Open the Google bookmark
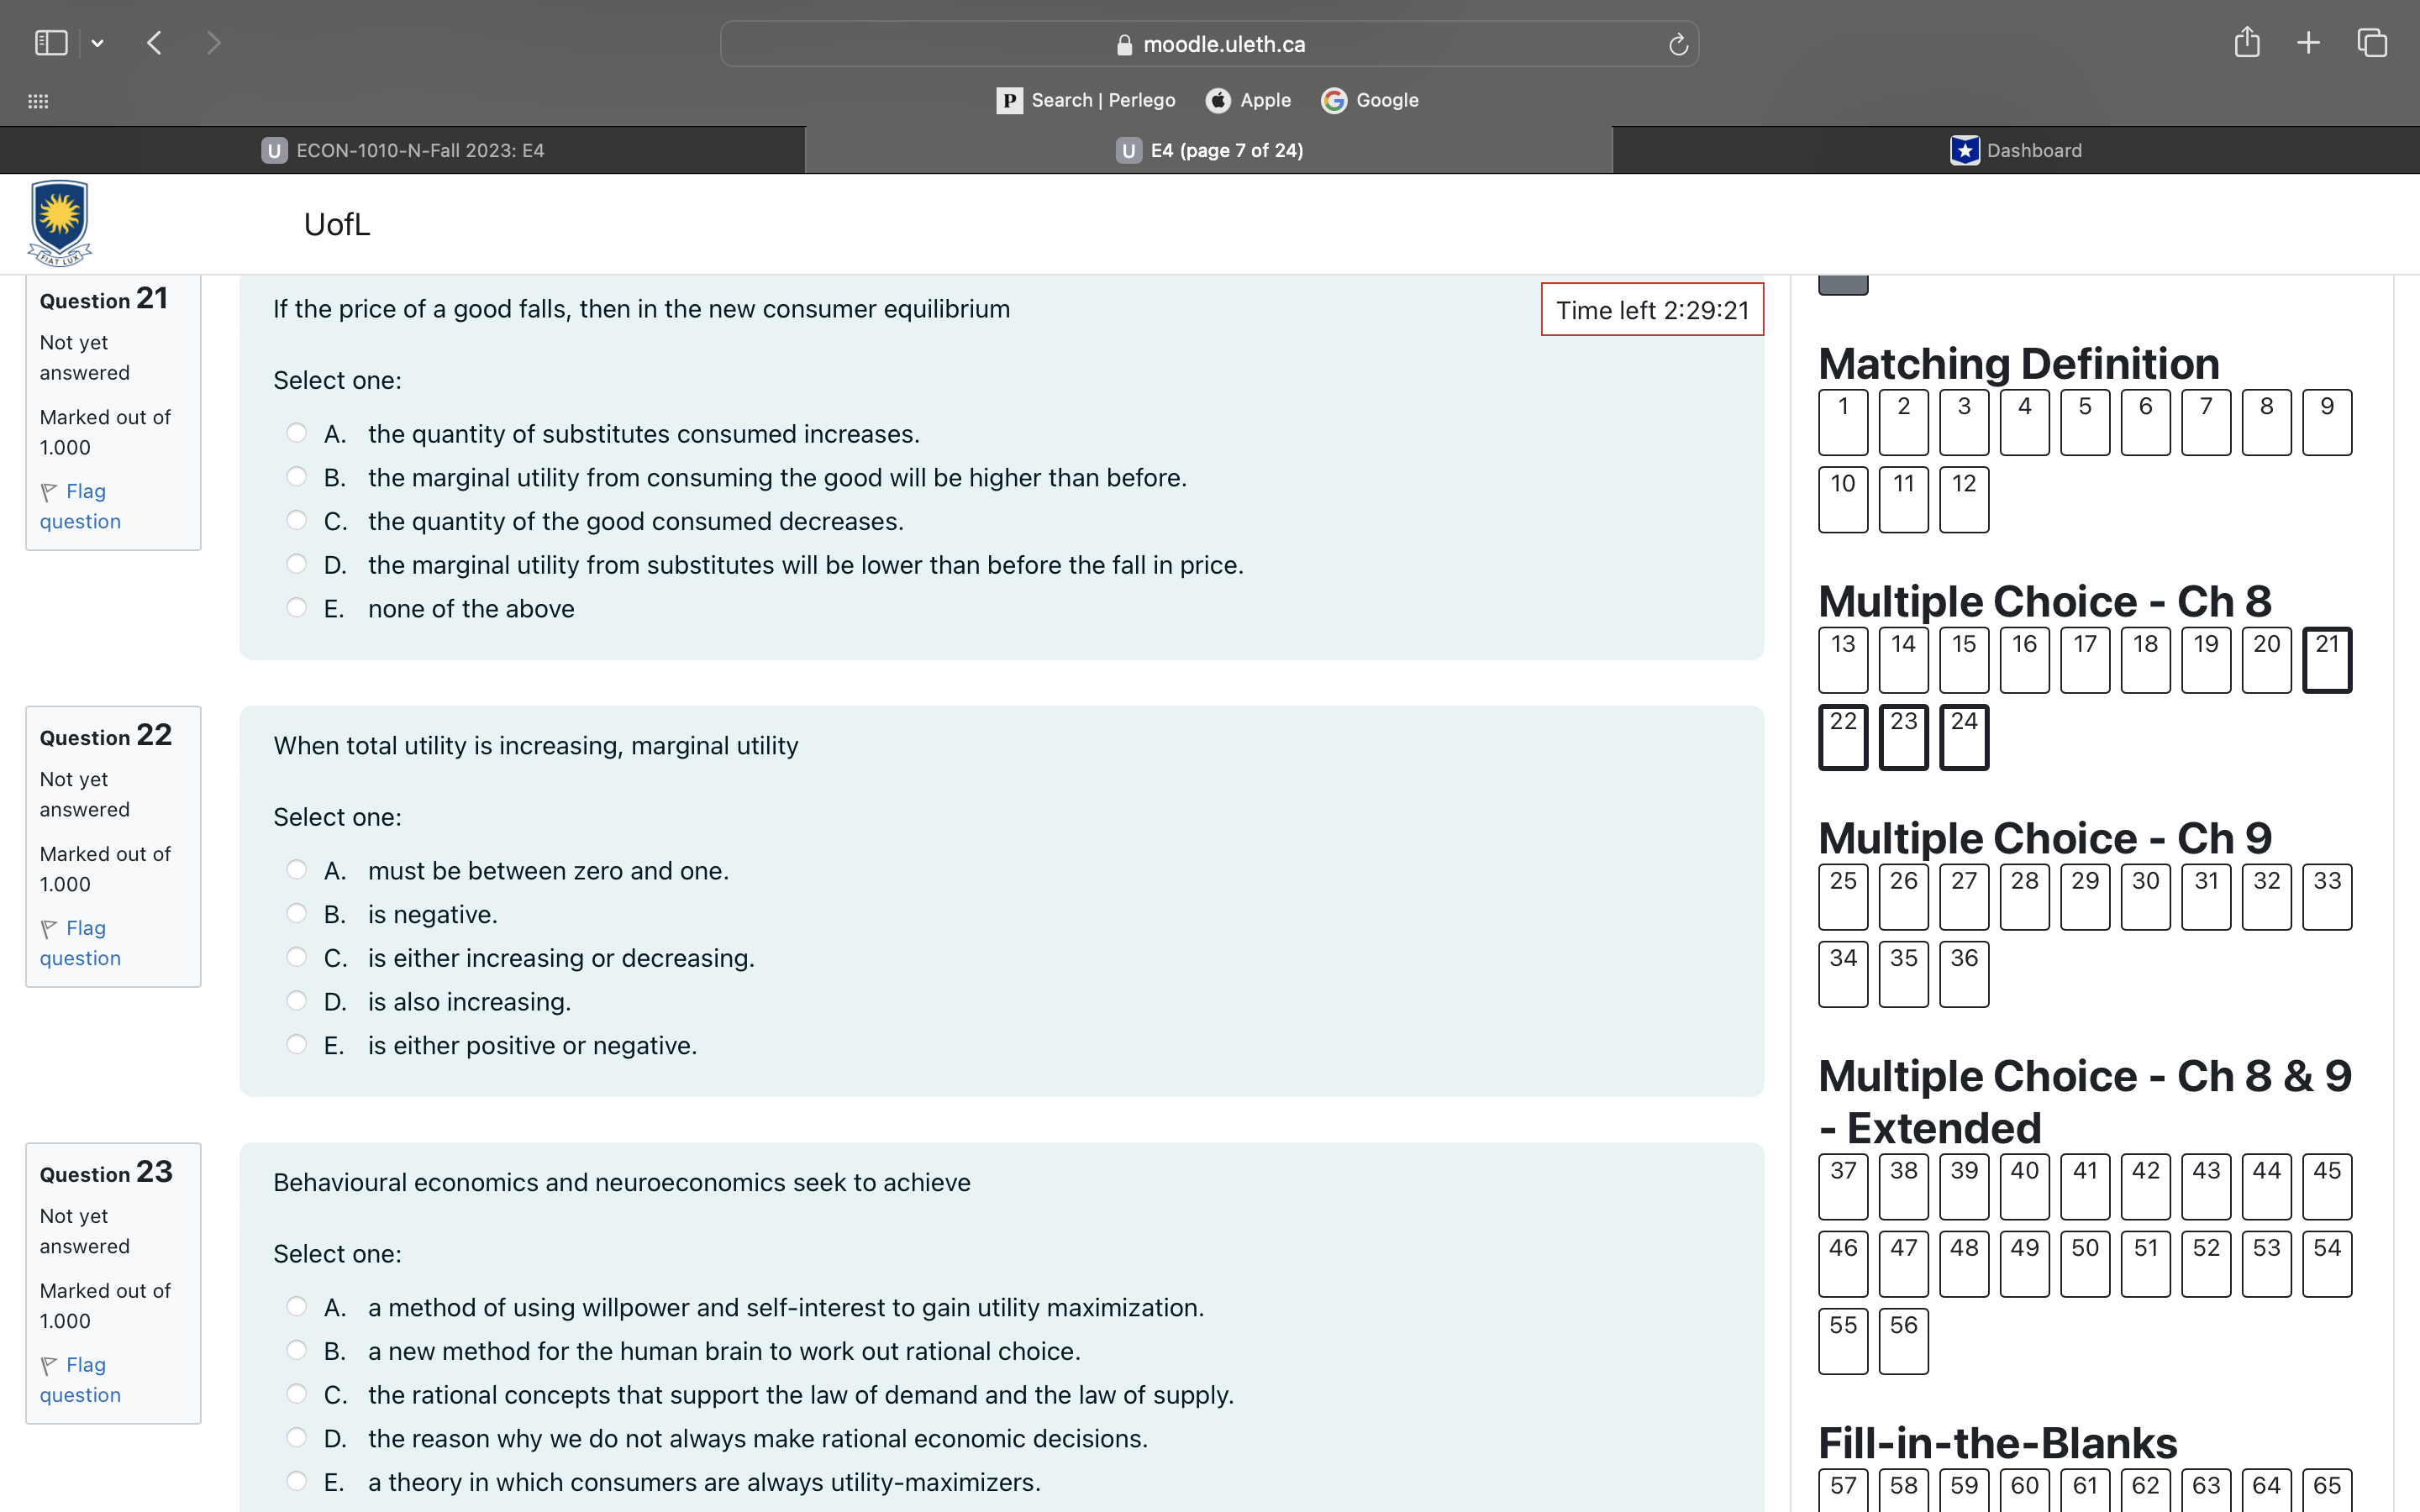This screenshot has width=2420, height=1512. (1370, 100)
